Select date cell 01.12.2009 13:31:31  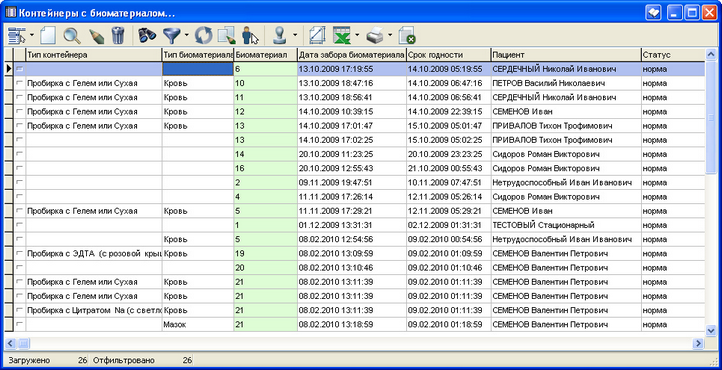coord(352,225)
